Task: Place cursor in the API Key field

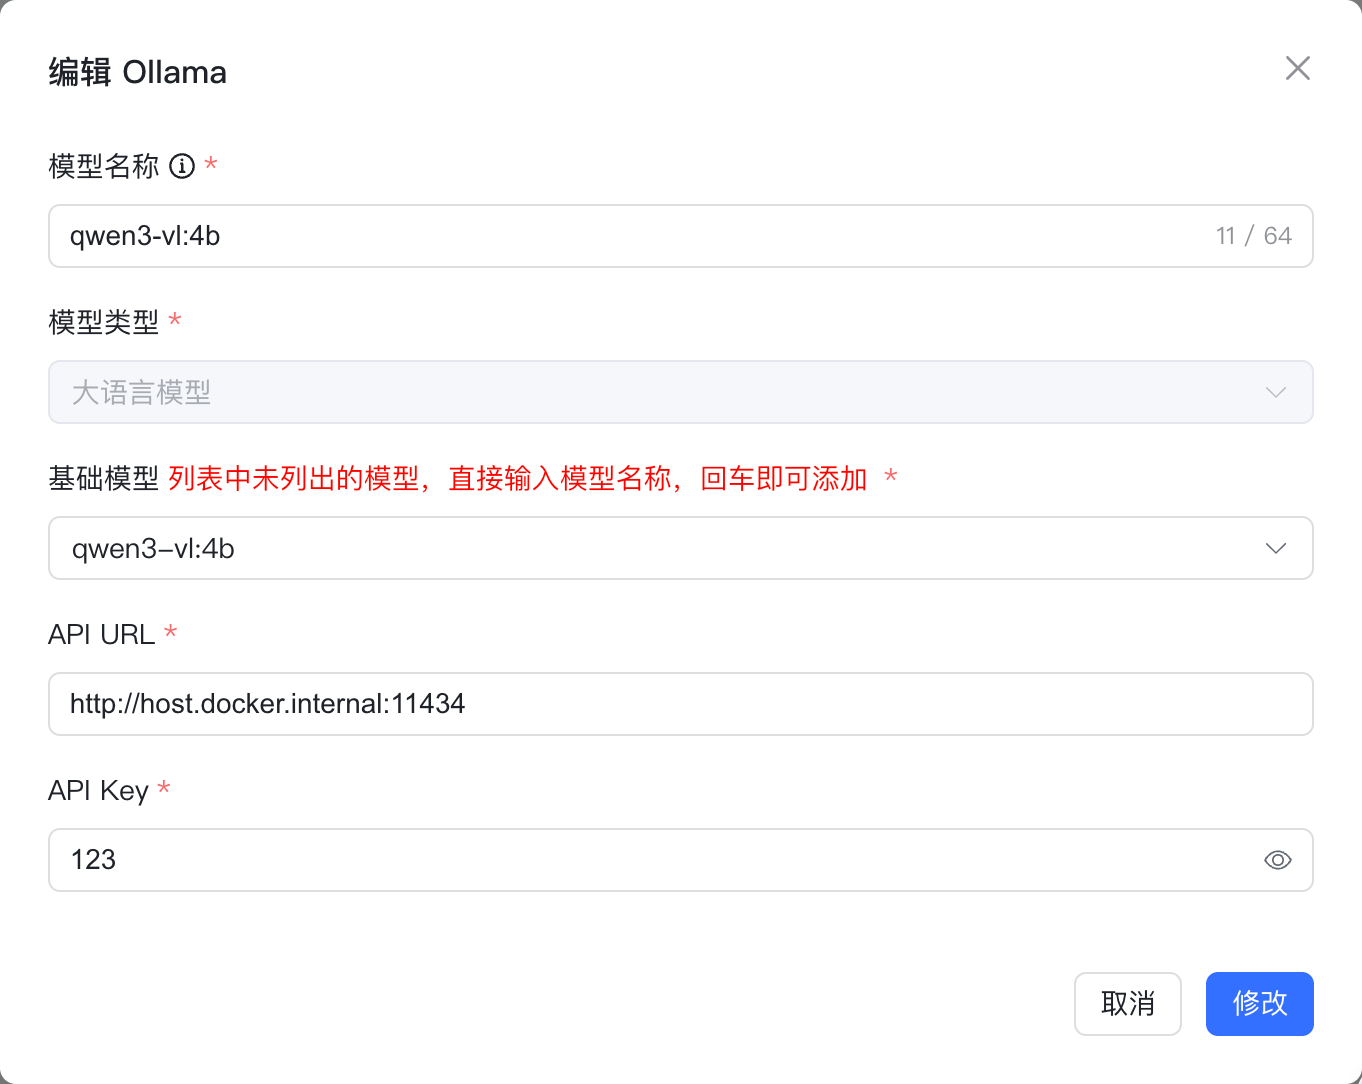Action: coord(650,860)
